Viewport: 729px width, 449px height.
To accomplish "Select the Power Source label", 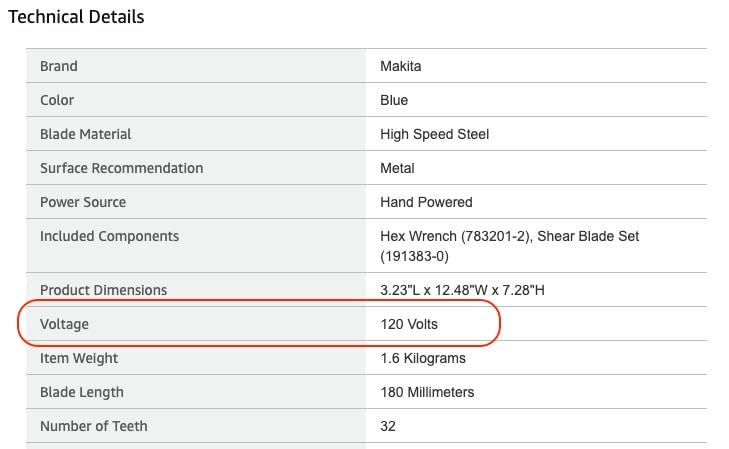I will tap(83, 202).
